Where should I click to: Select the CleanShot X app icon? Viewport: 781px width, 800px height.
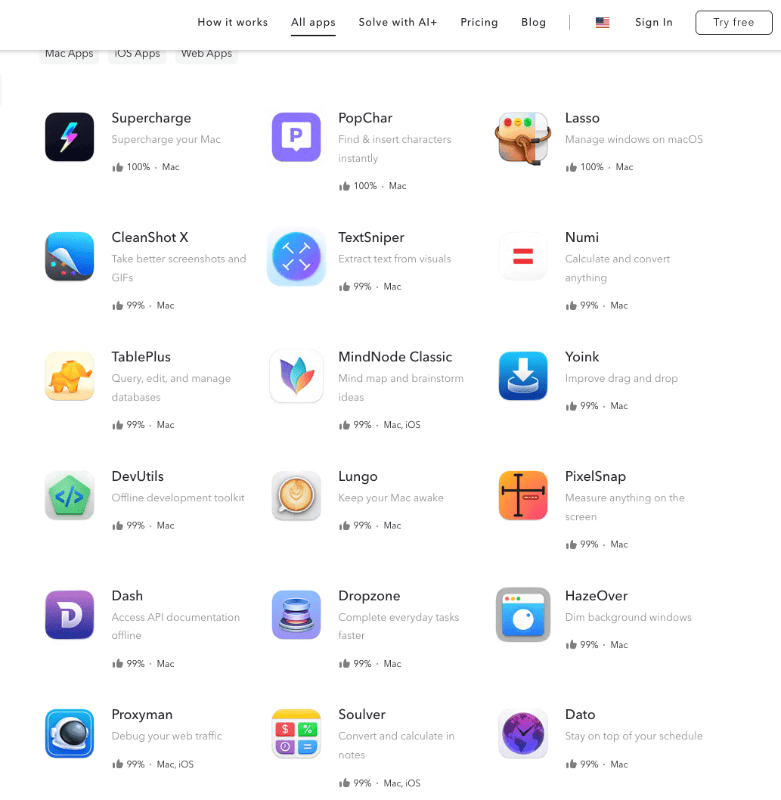coord(69,256)
